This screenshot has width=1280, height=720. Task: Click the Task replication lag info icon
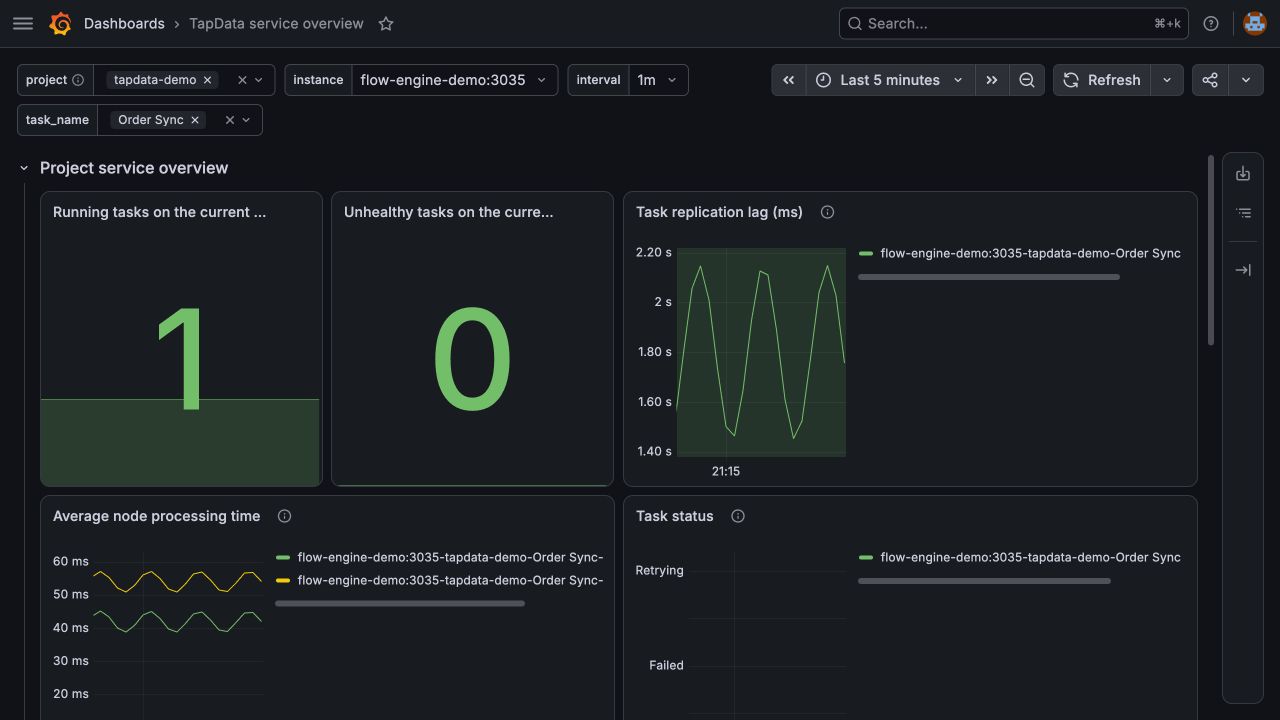point(827,212)
